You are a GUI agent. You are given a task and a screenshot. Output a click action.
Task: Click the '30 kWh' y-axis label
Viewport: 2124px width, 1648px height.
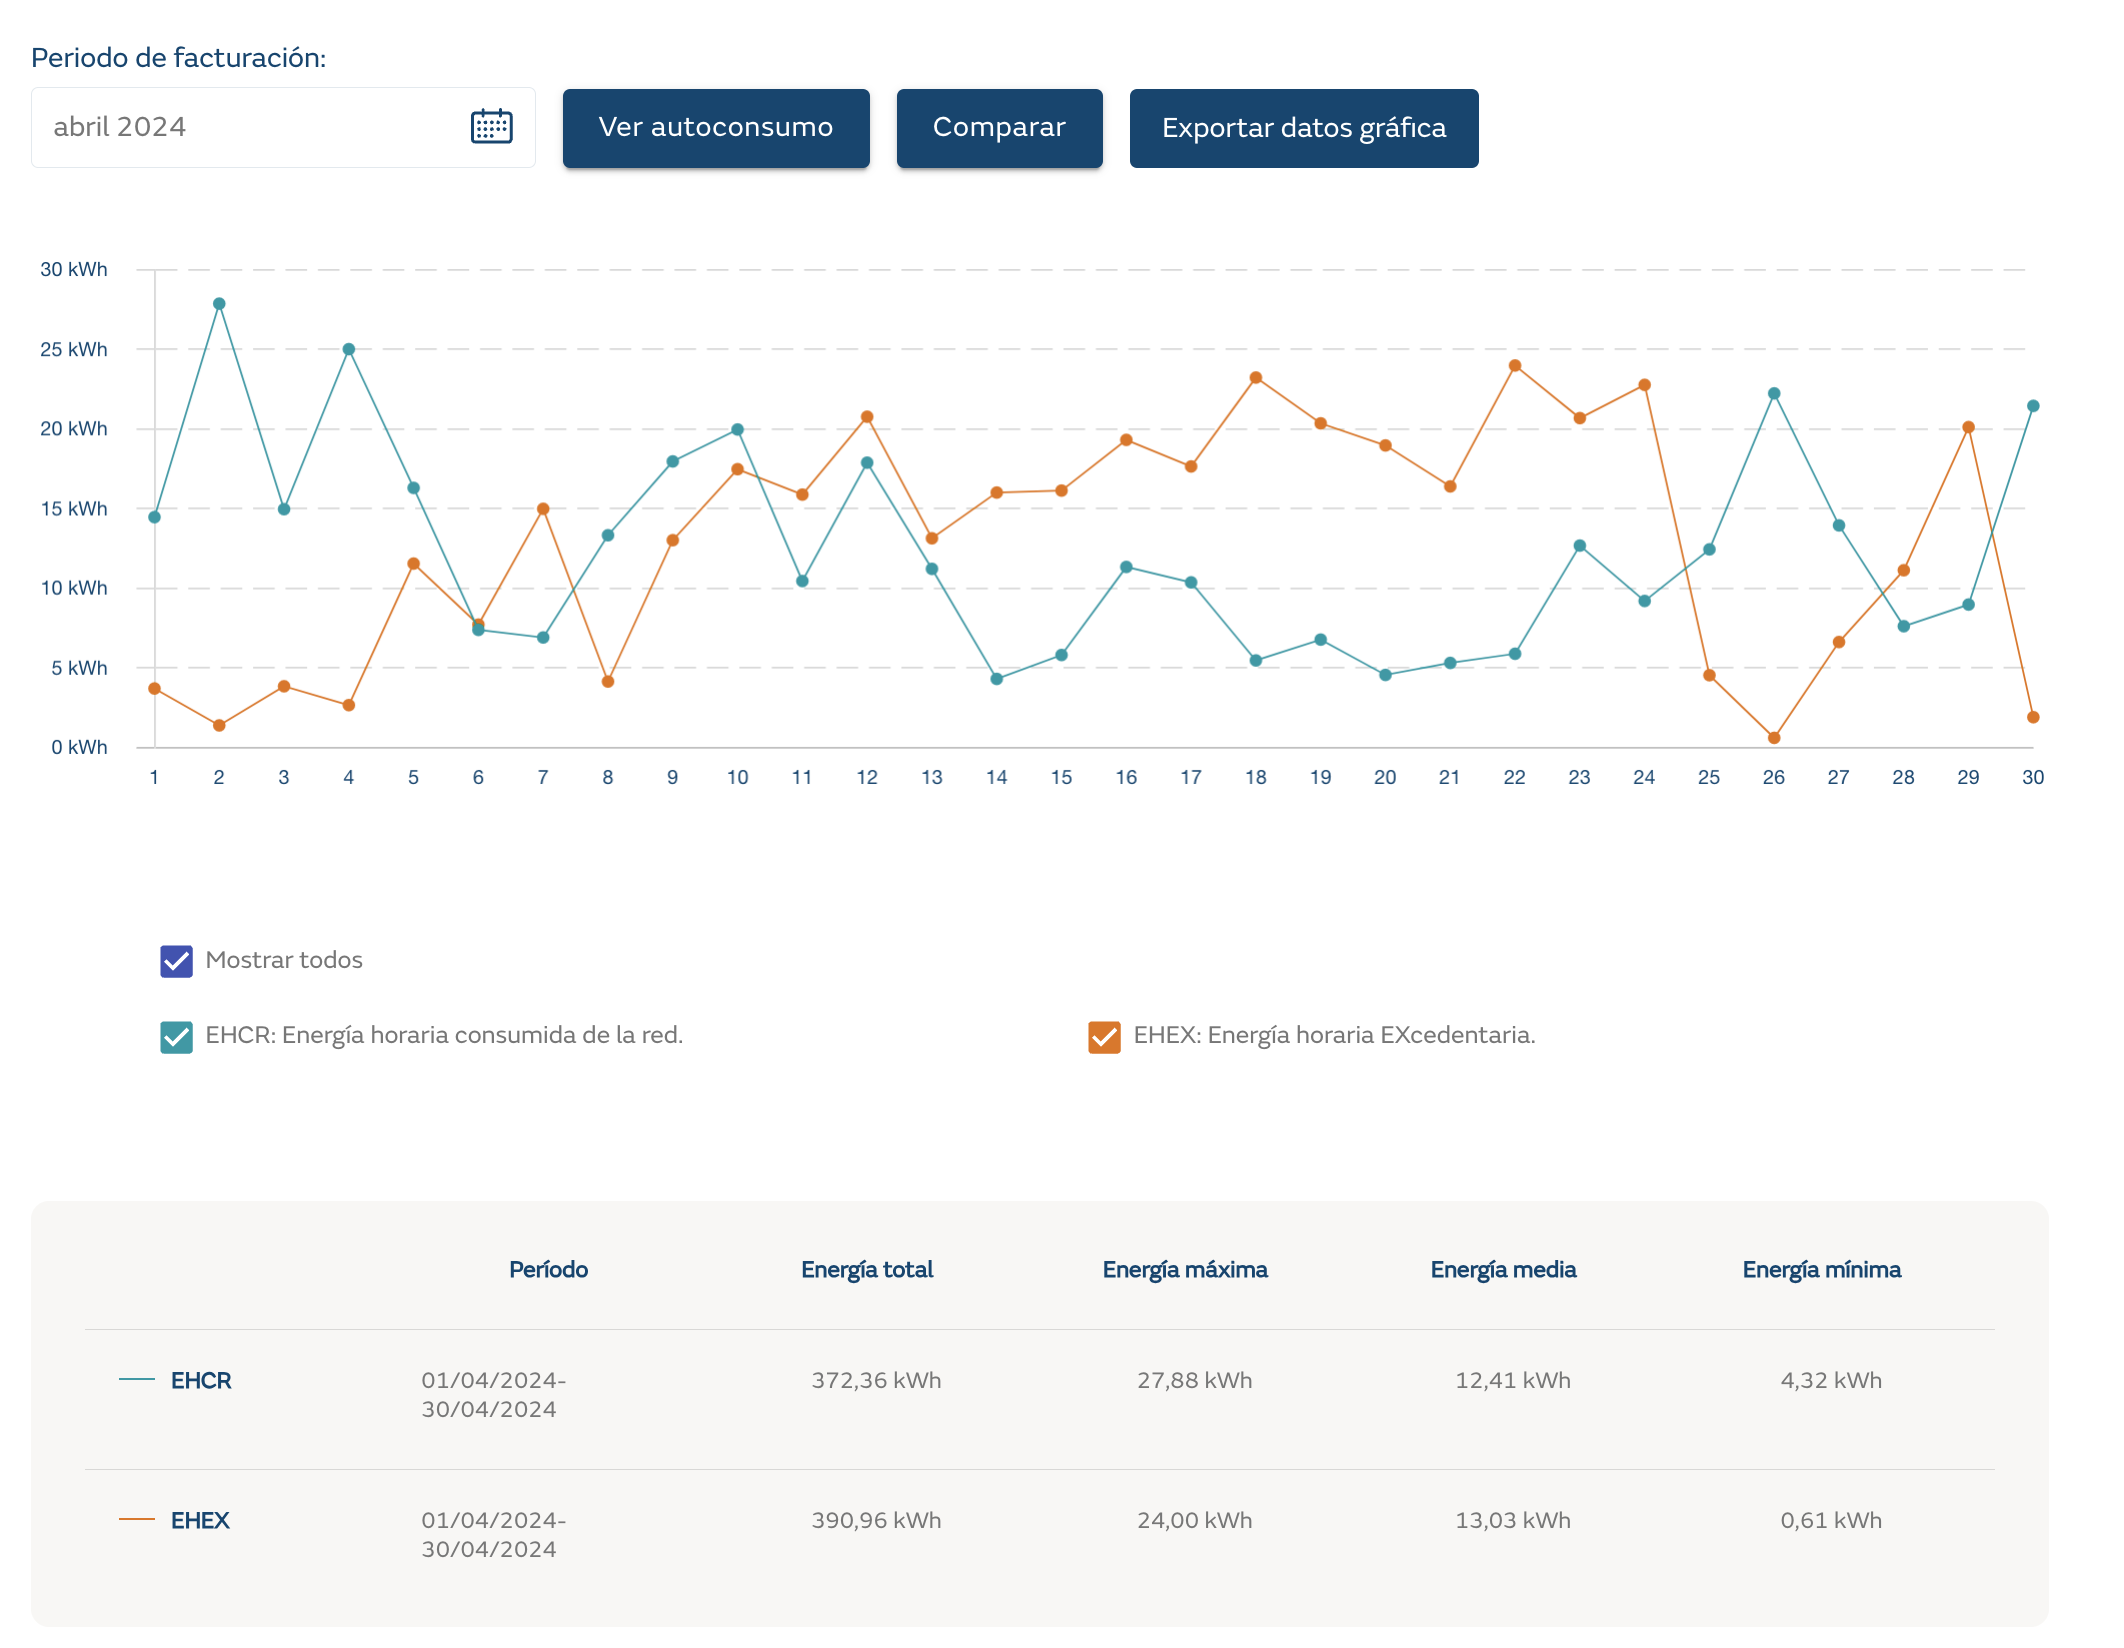click(x=74, y=270)
